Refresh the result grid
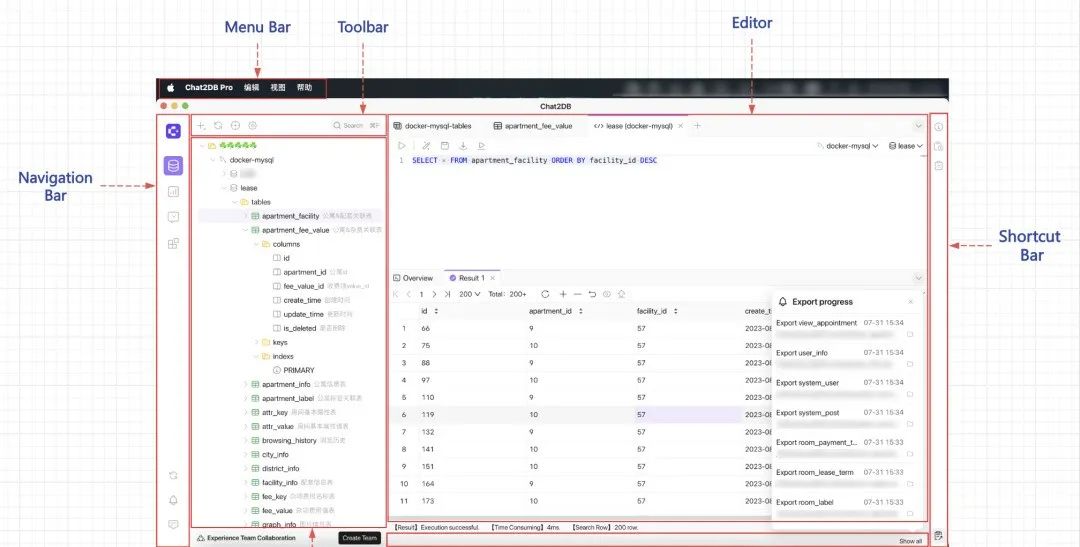Image resolution: width=1080 pixels, height=547 pixels. pyautogui.click(x=546, y=294)
